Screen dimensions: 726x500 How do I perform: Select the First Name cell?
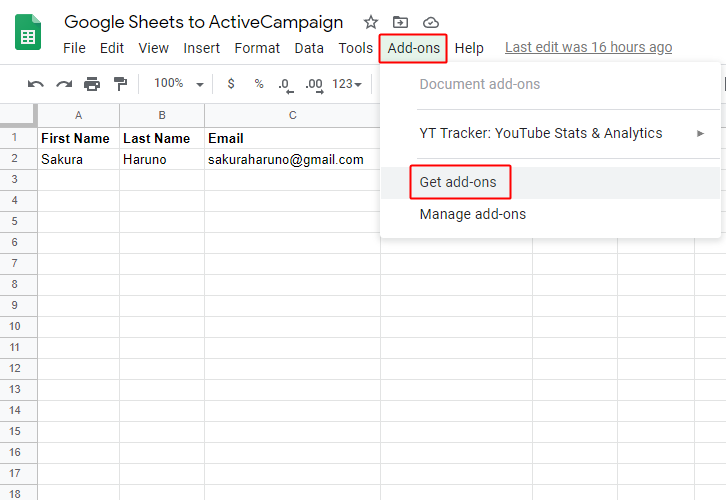[x=79, y=138]
